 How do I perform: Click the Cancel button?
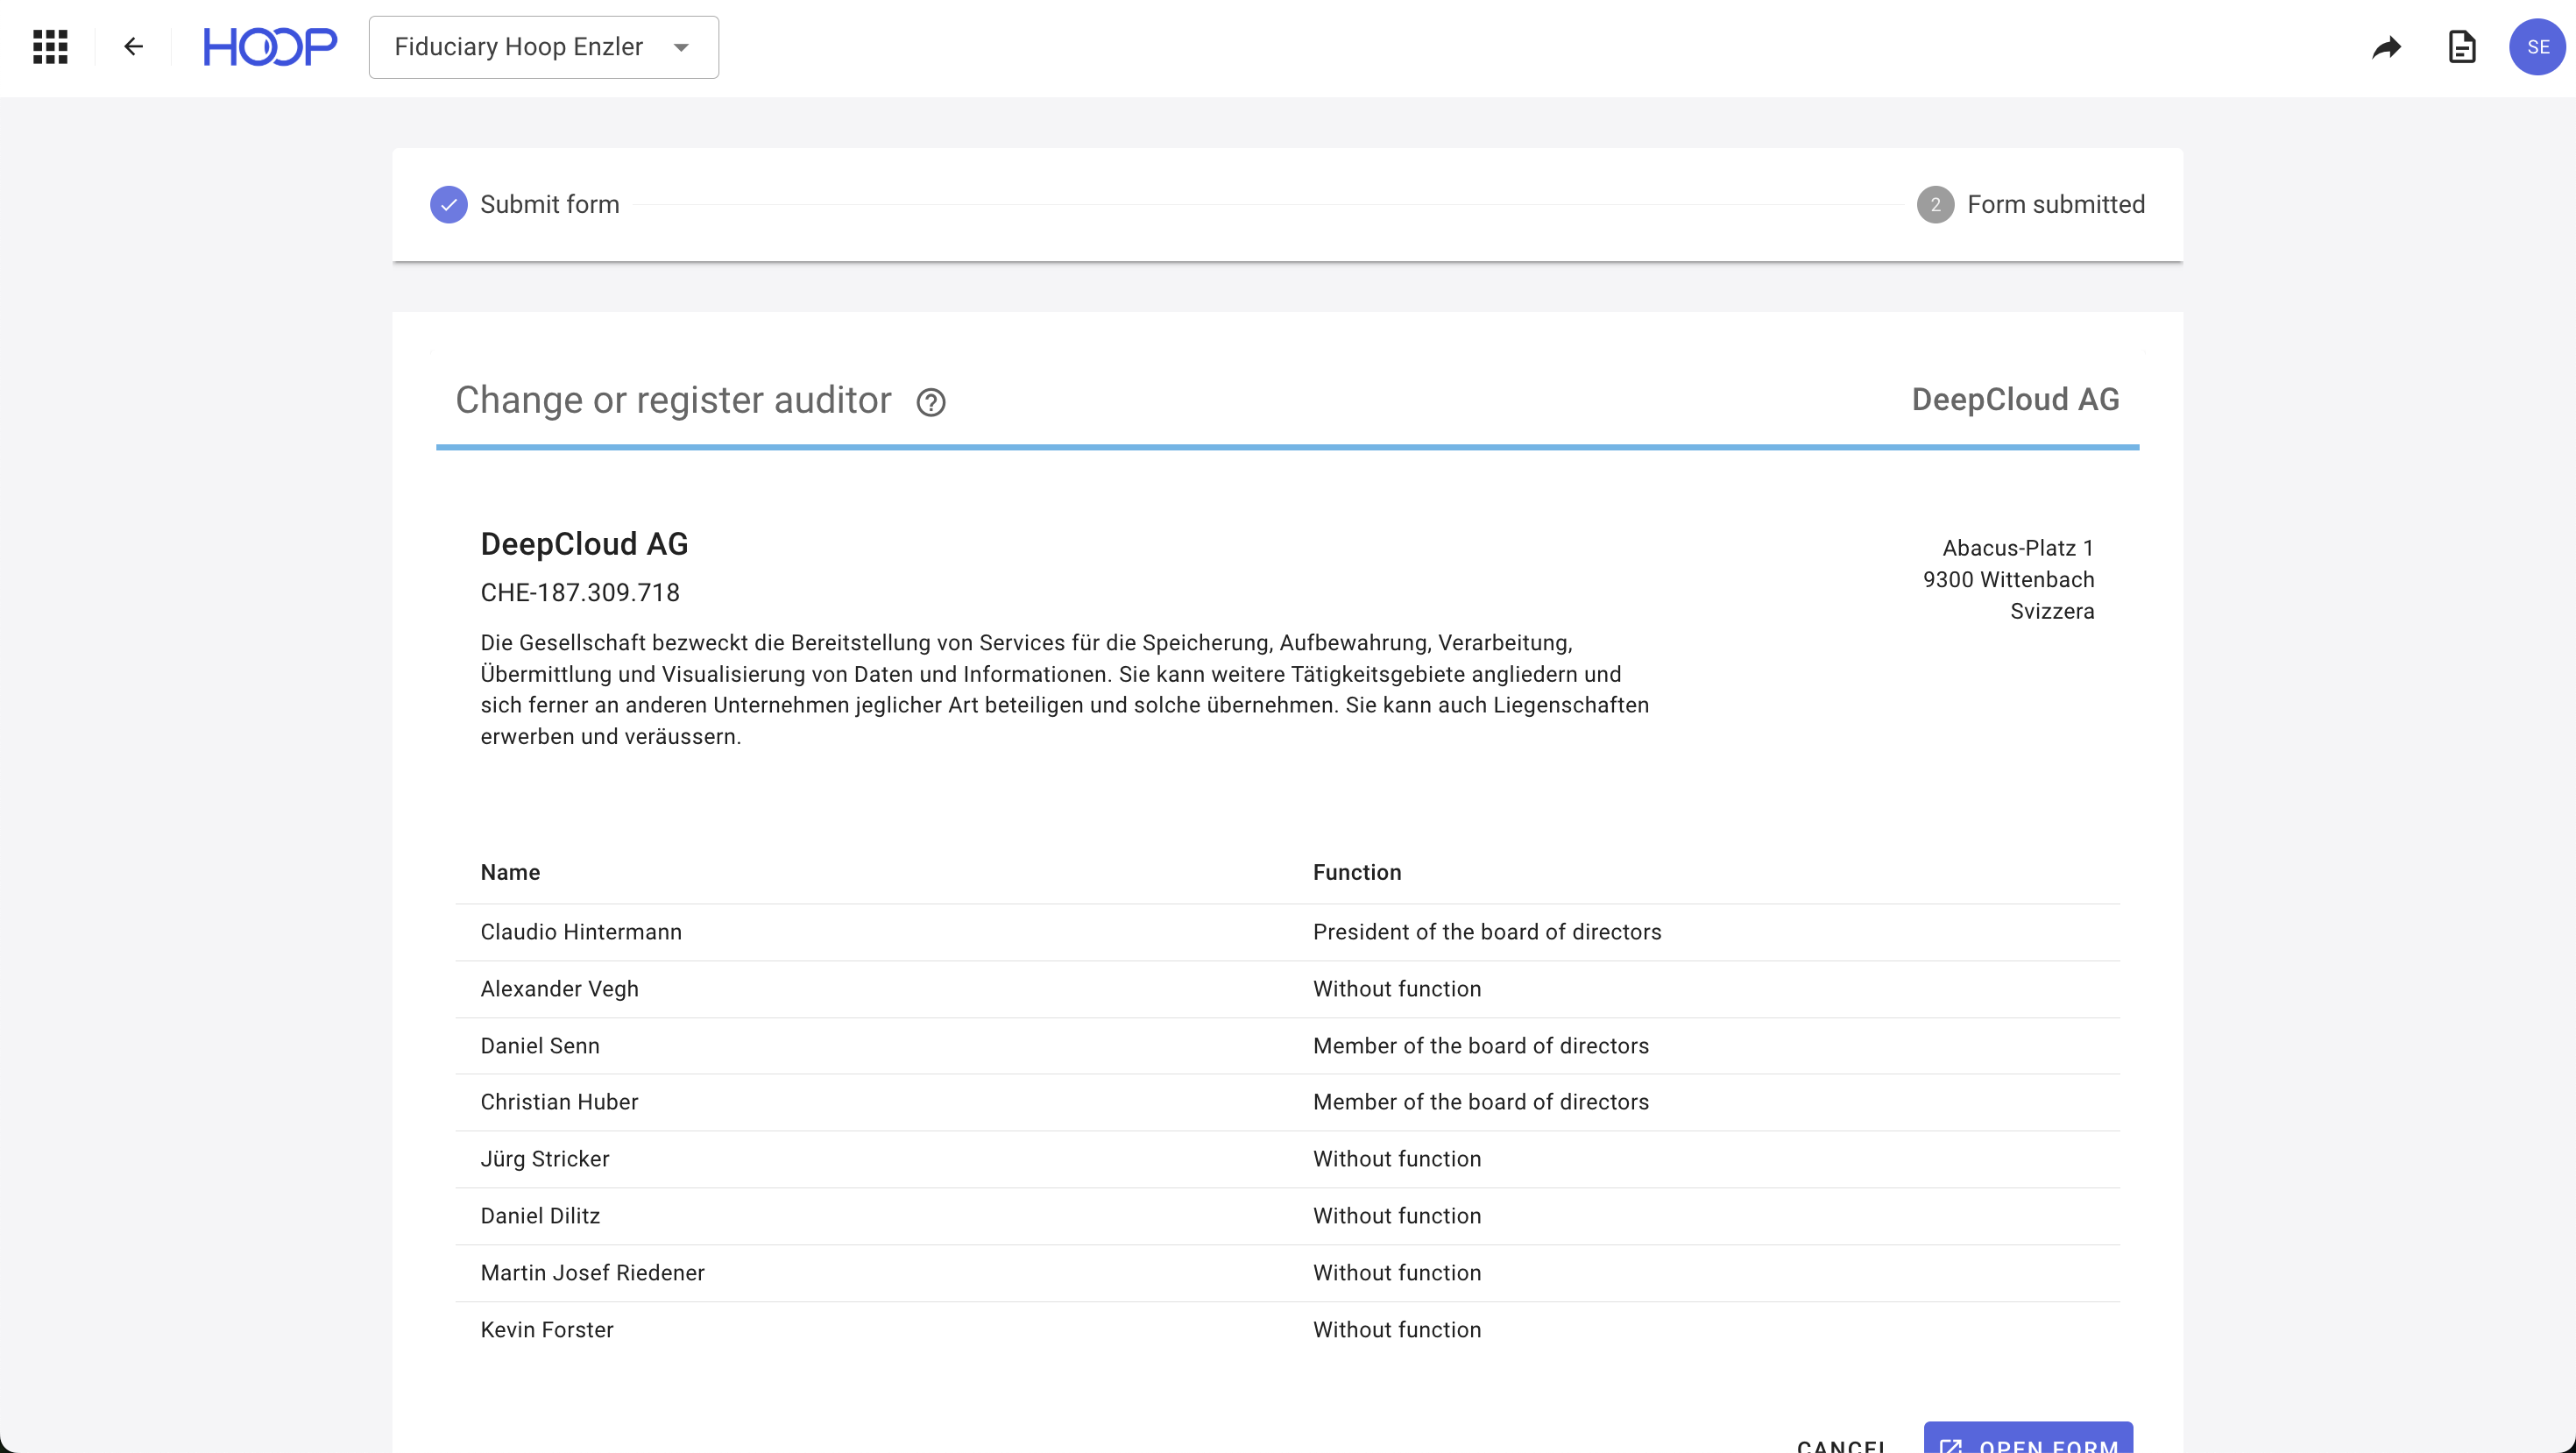[x=1841, y=1445]
